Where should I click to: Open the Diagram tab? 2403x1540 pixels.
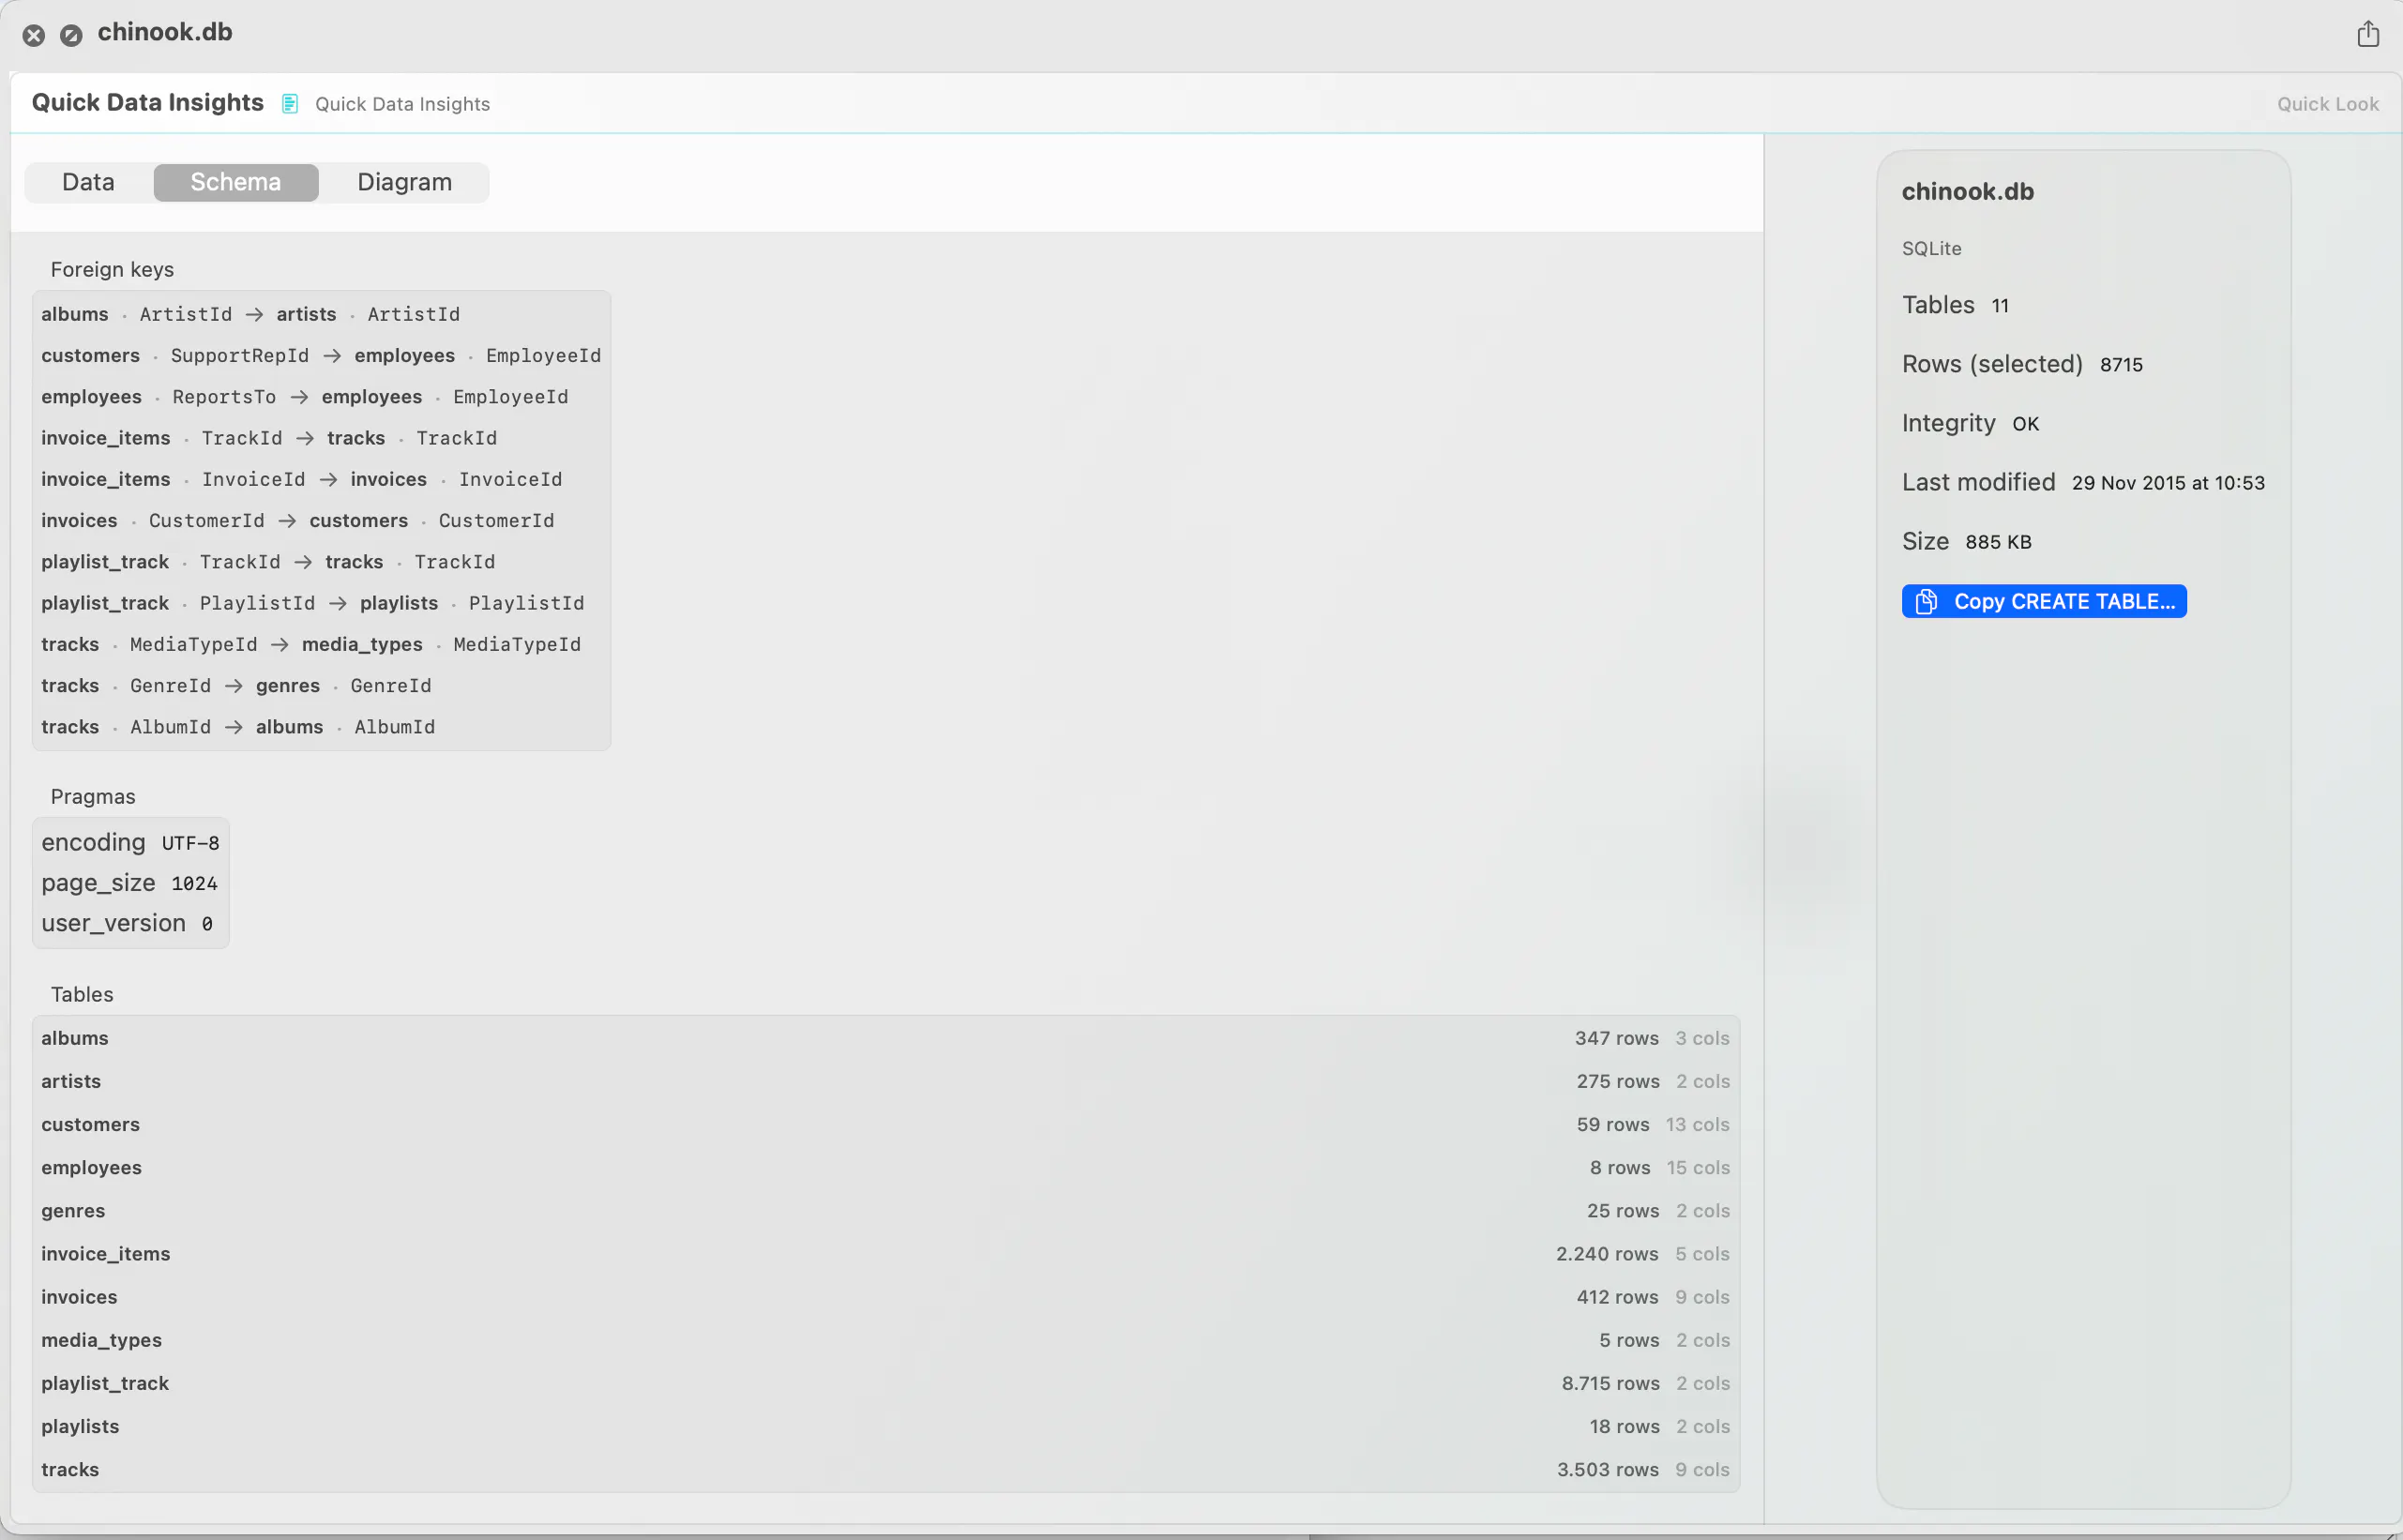[404, 182]
